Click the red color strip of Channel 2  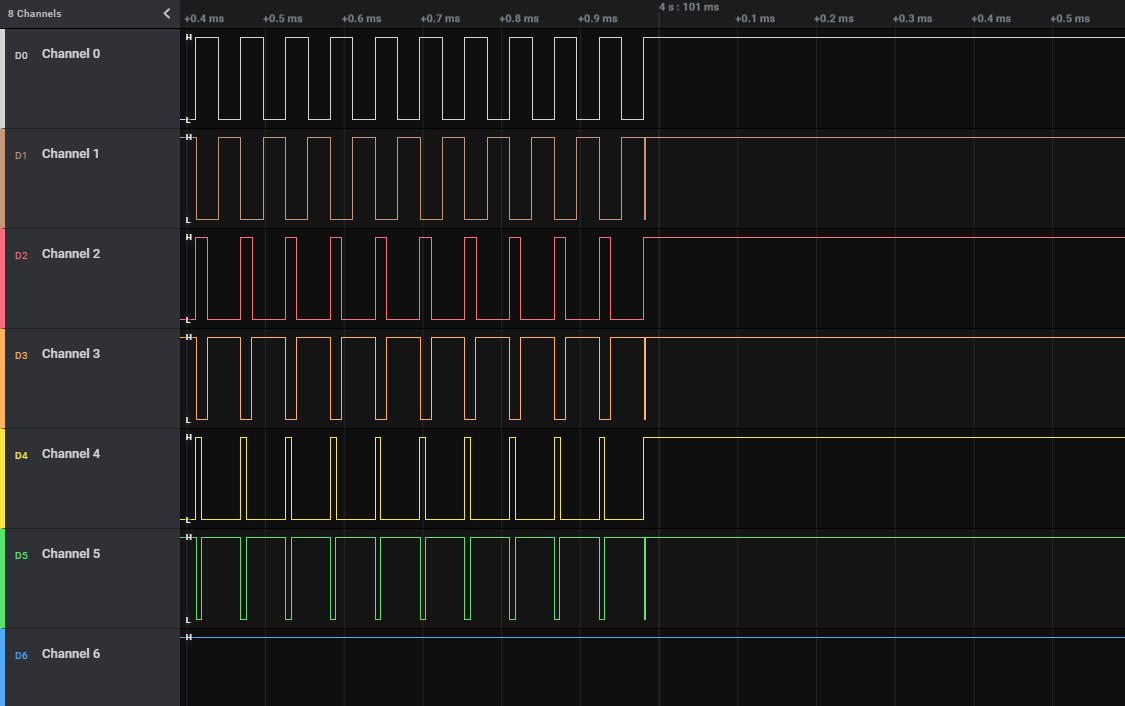tap(3, 278)
